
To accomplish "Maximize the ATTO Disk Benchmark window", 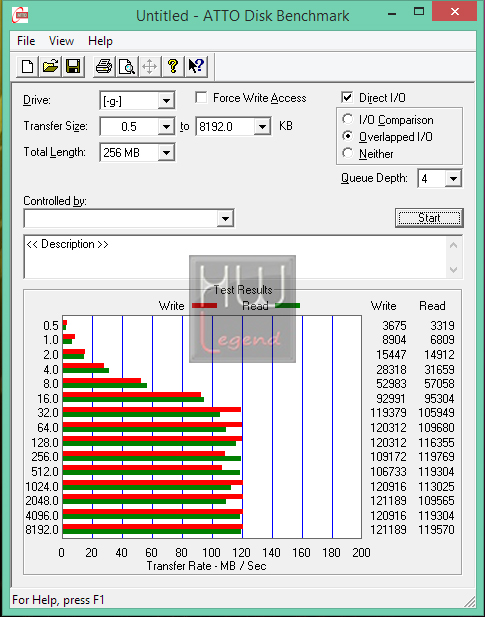I will (419, 12).
